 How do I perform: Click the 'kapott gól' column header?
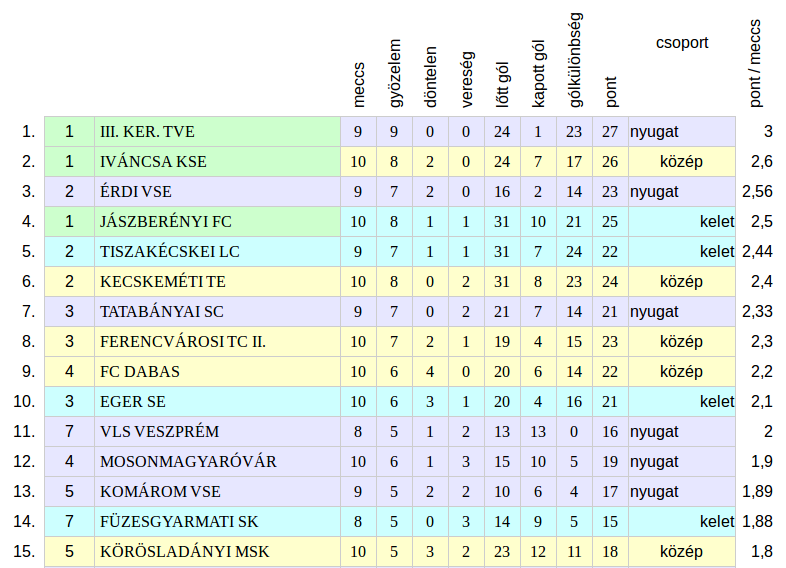[x=538, y=74]
